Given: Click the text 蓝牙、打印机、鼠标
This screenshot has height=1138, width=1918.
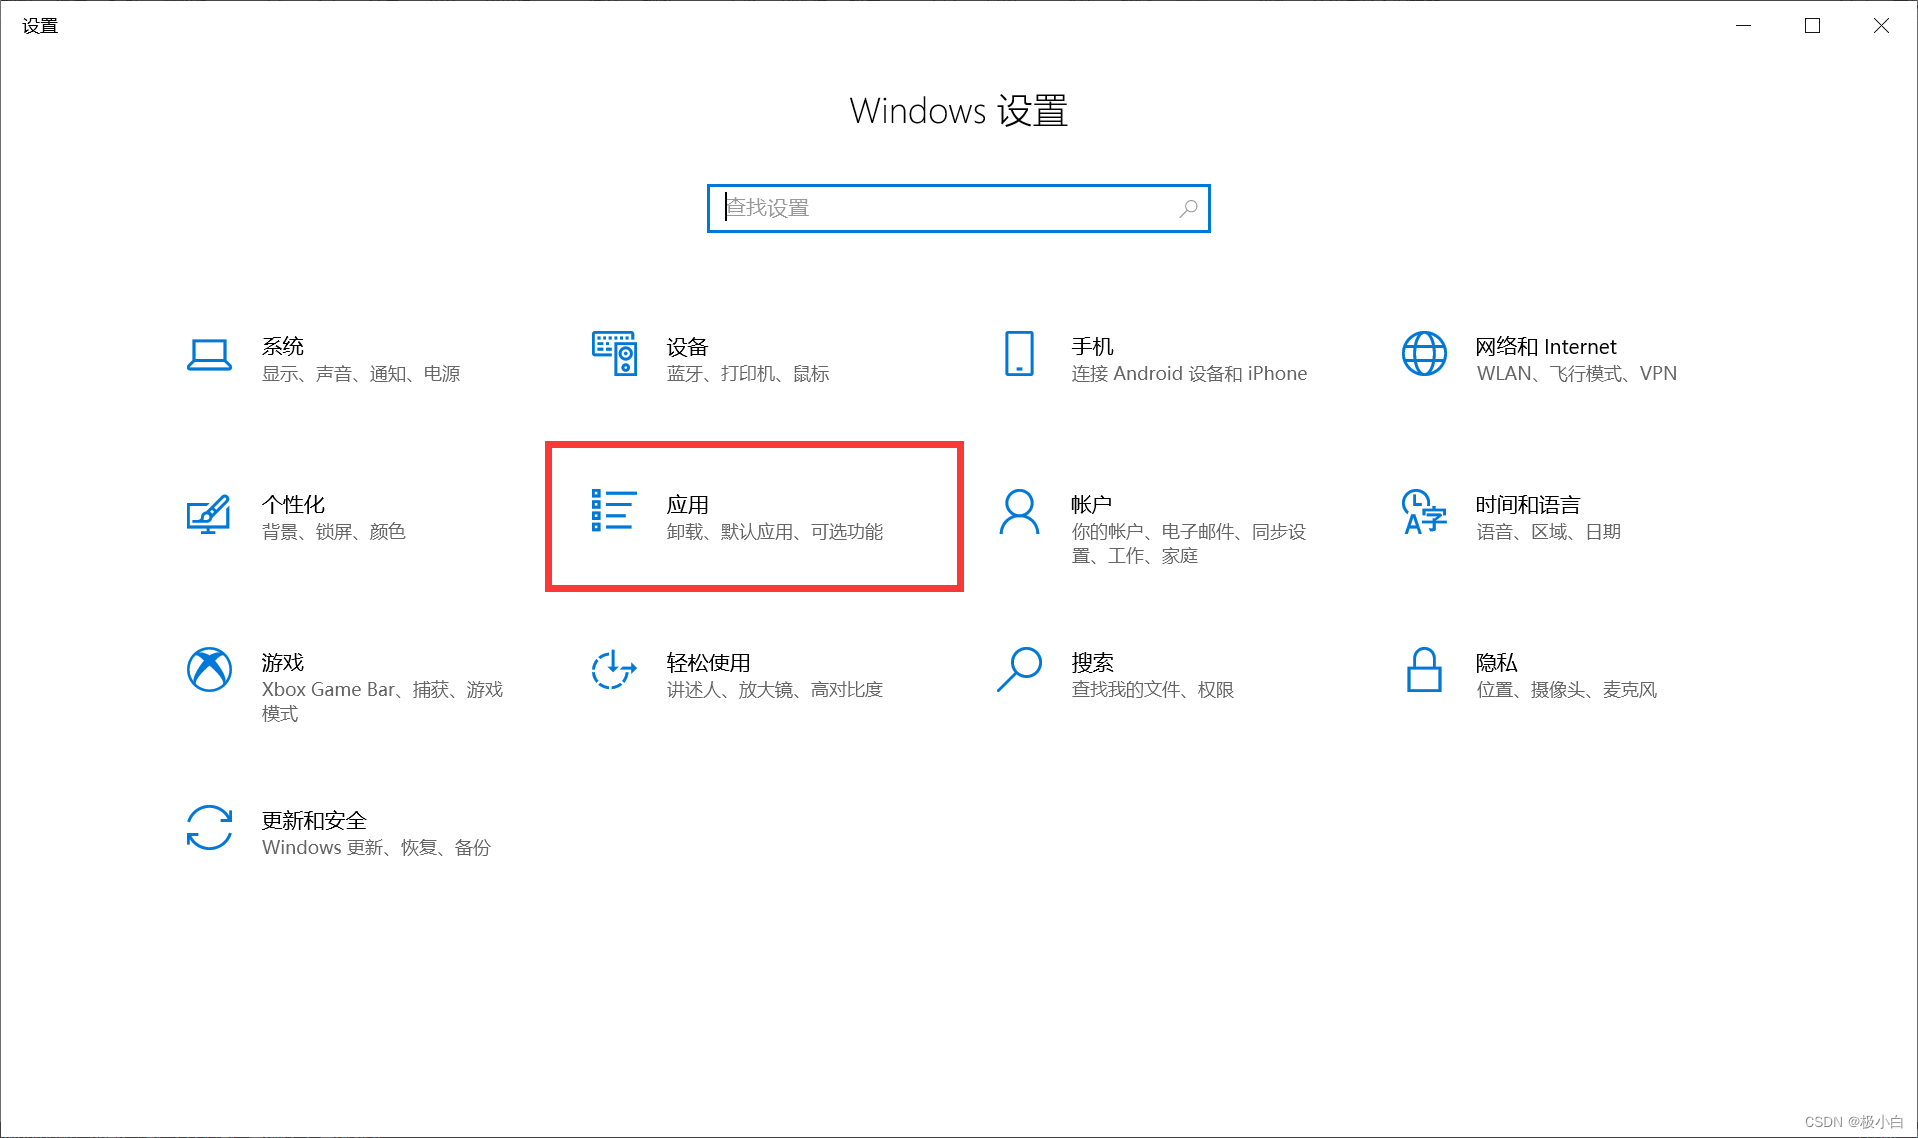Looking at the screenshot, I should (x=748, y=374).
